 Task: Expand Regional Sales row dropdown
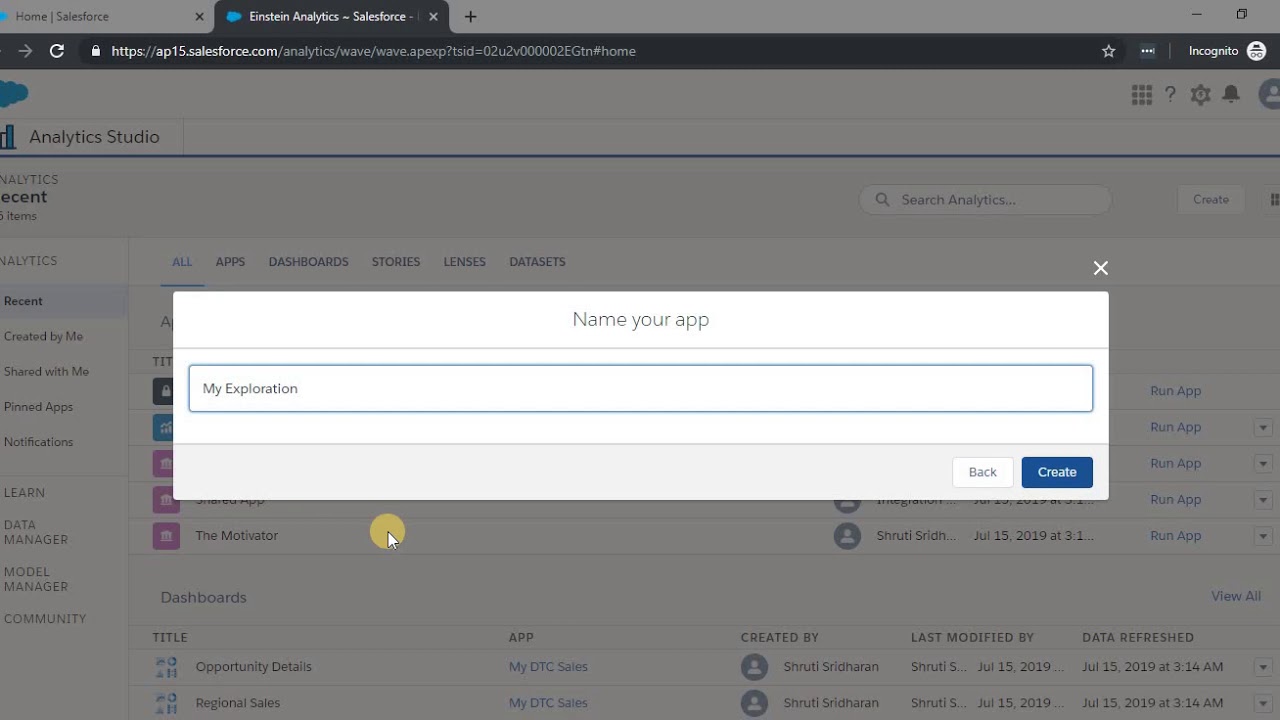click(1263, 703)
